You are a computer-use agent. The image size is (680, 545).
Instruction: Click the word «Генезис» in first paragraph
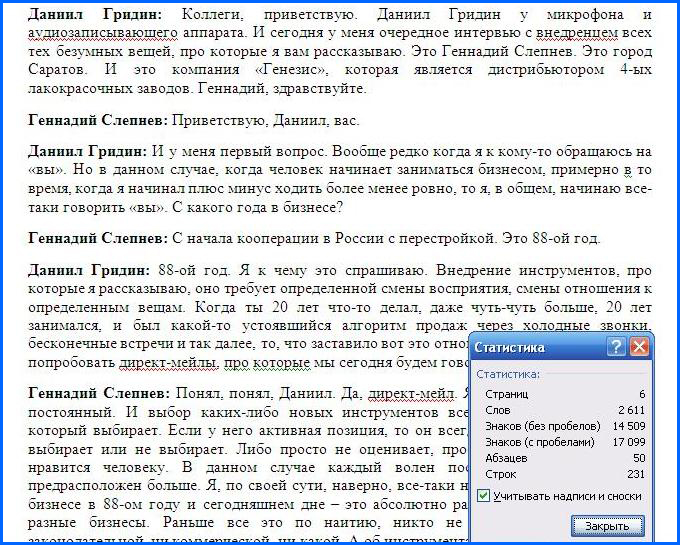coord(291,70)
